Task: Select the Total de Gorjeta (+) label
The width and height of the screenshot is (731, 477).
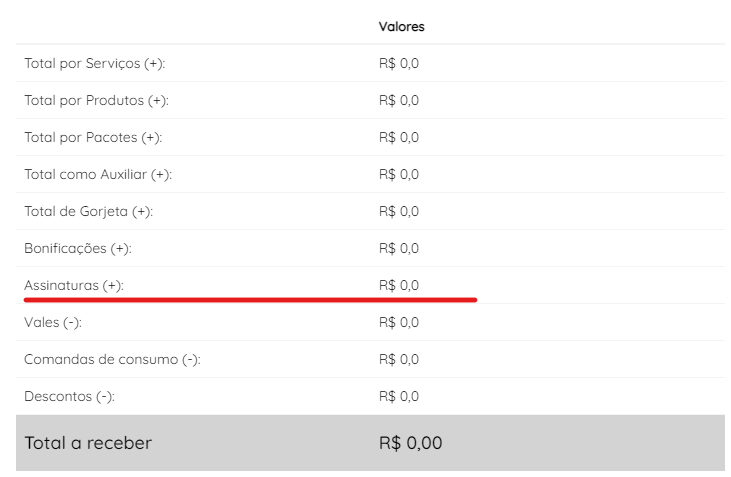Action: point(89,211)
